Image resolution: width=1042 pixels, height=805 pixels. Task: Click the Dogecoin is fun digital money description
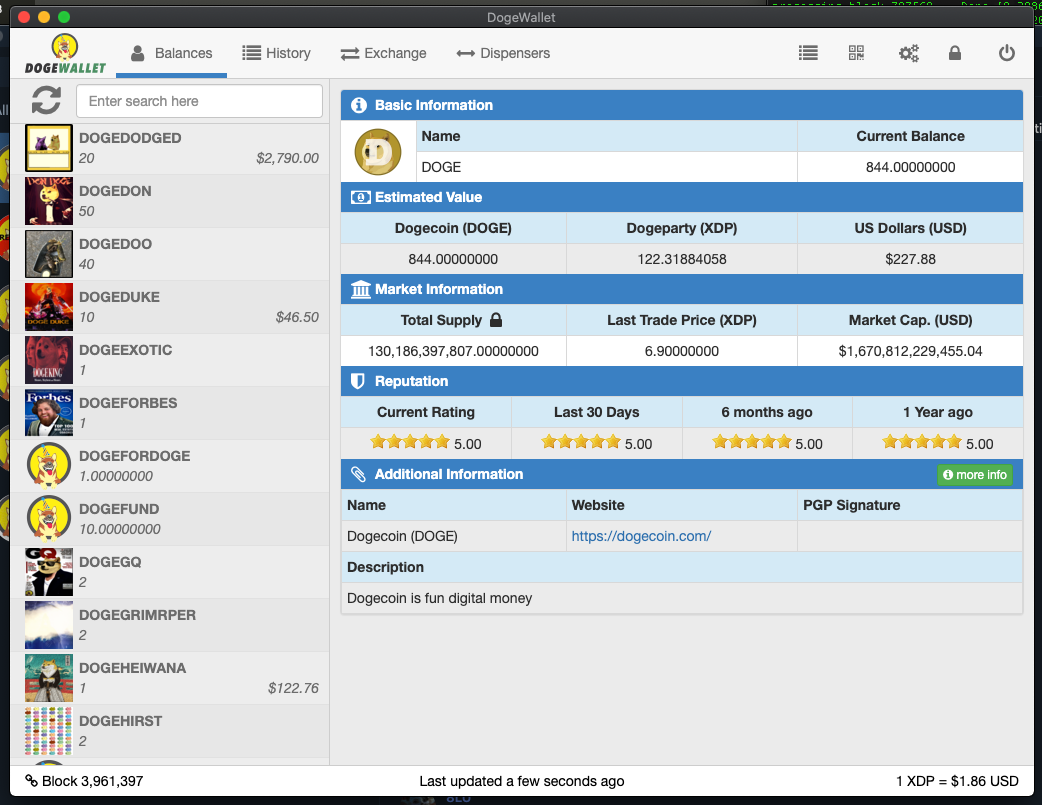click(439, 598)
